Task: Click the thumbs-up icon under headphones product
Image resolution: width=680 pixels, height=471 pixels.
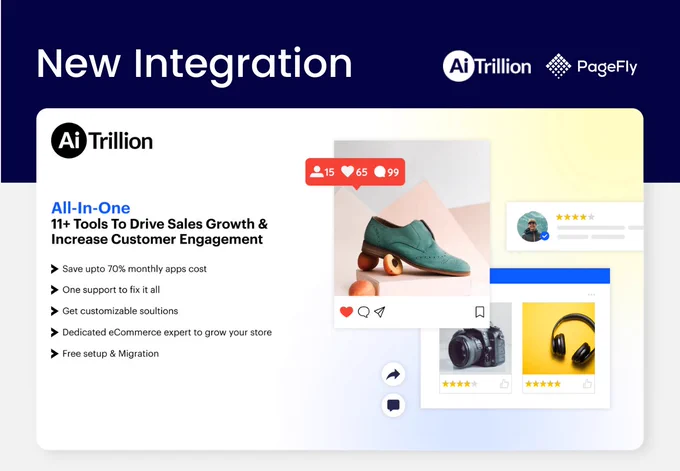Action: pyautogui.click(x=587, y=384)
